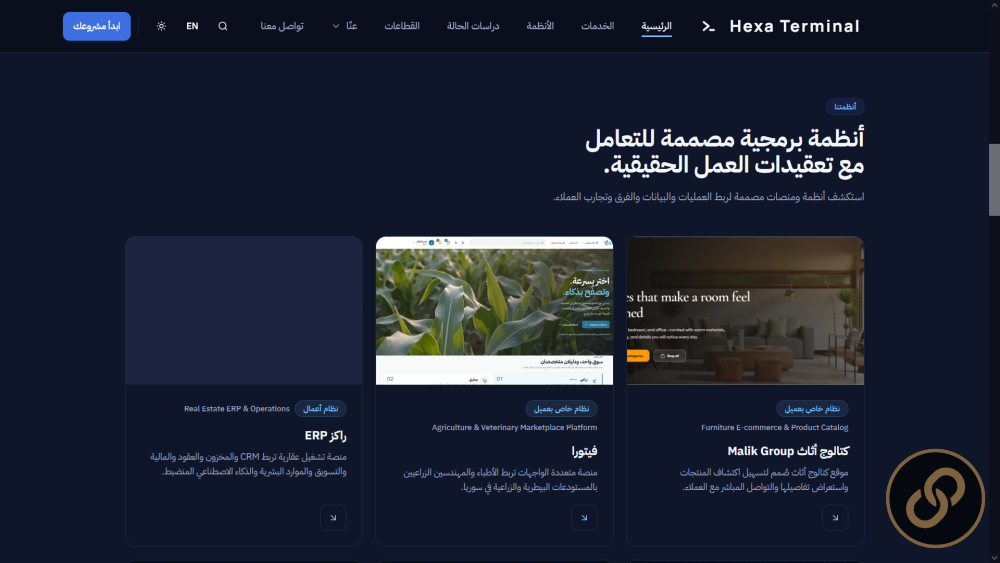Click arrow icon on فيتورا card
Image resolution: width=1000 pixels, height=563 pixels.
[584, 518]
